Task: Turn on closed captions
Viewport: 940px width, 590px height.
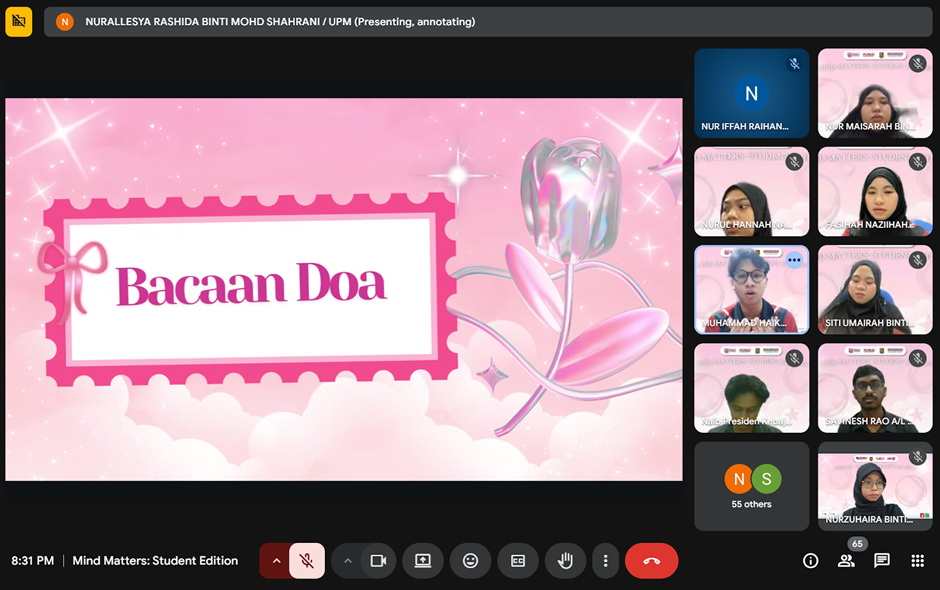Action: pyautogui.click(x=518, y=561)
